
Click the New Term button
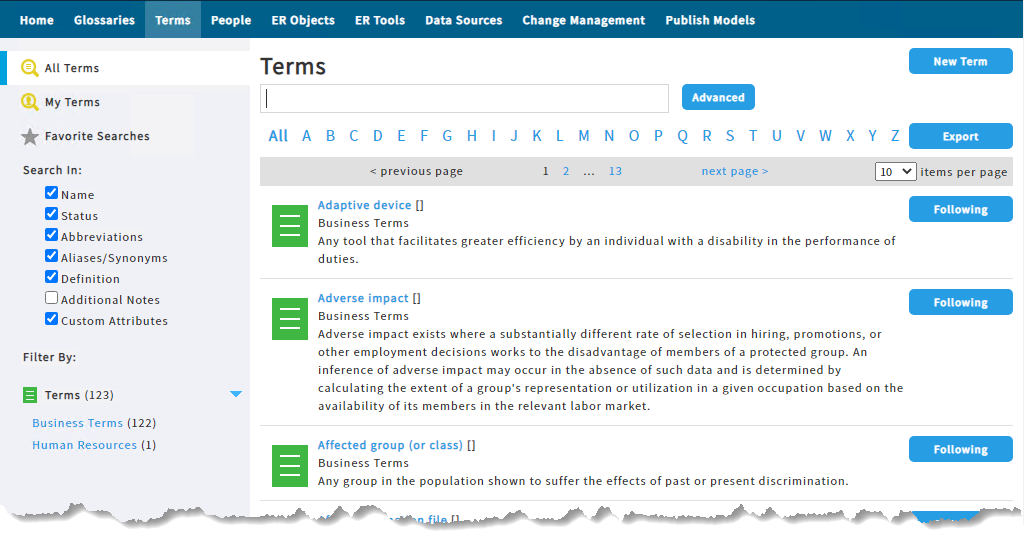click(x=961, y=61)
